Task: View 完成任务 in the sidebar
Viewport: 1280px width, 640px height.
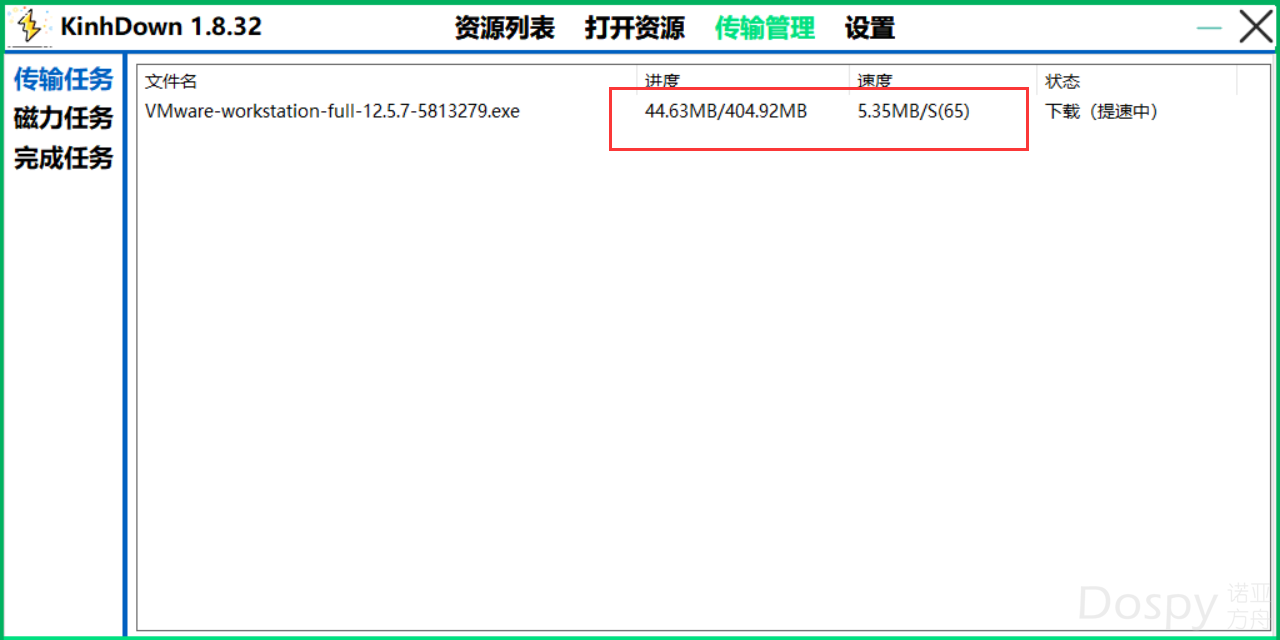Action: pos(63,158)
